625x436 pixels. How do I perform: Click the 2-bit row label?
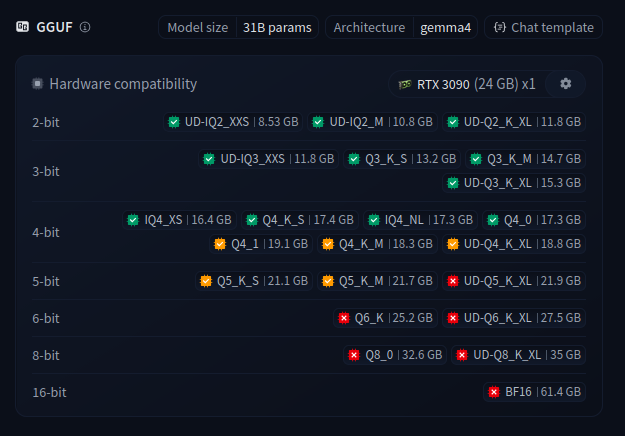coord(46,122)
